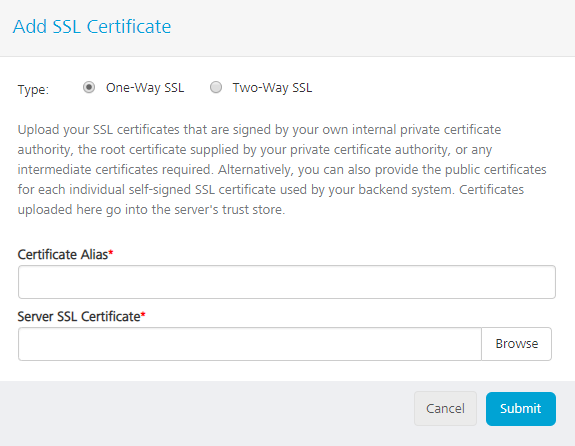Click the "One-Way SSL" label text
The height and width of the screenshot is (446, 575).
[145, 88]
